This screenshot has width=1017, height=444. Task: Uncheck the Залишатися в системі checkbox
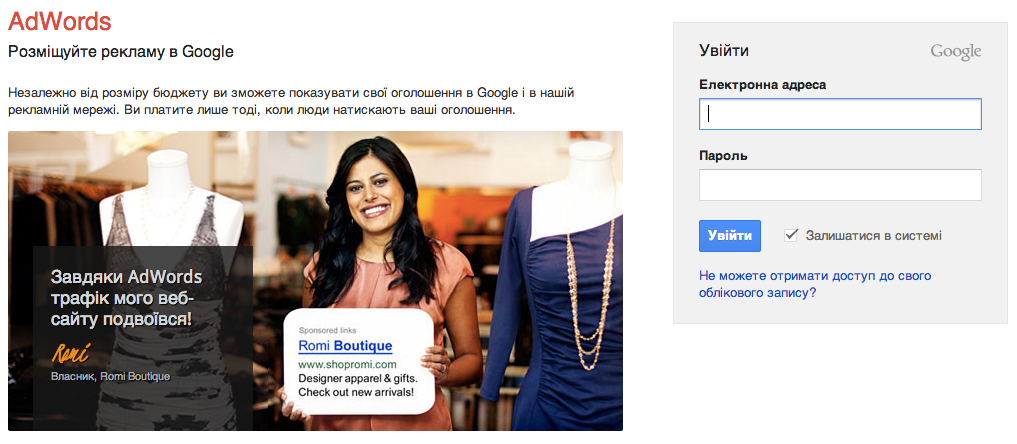791,235
